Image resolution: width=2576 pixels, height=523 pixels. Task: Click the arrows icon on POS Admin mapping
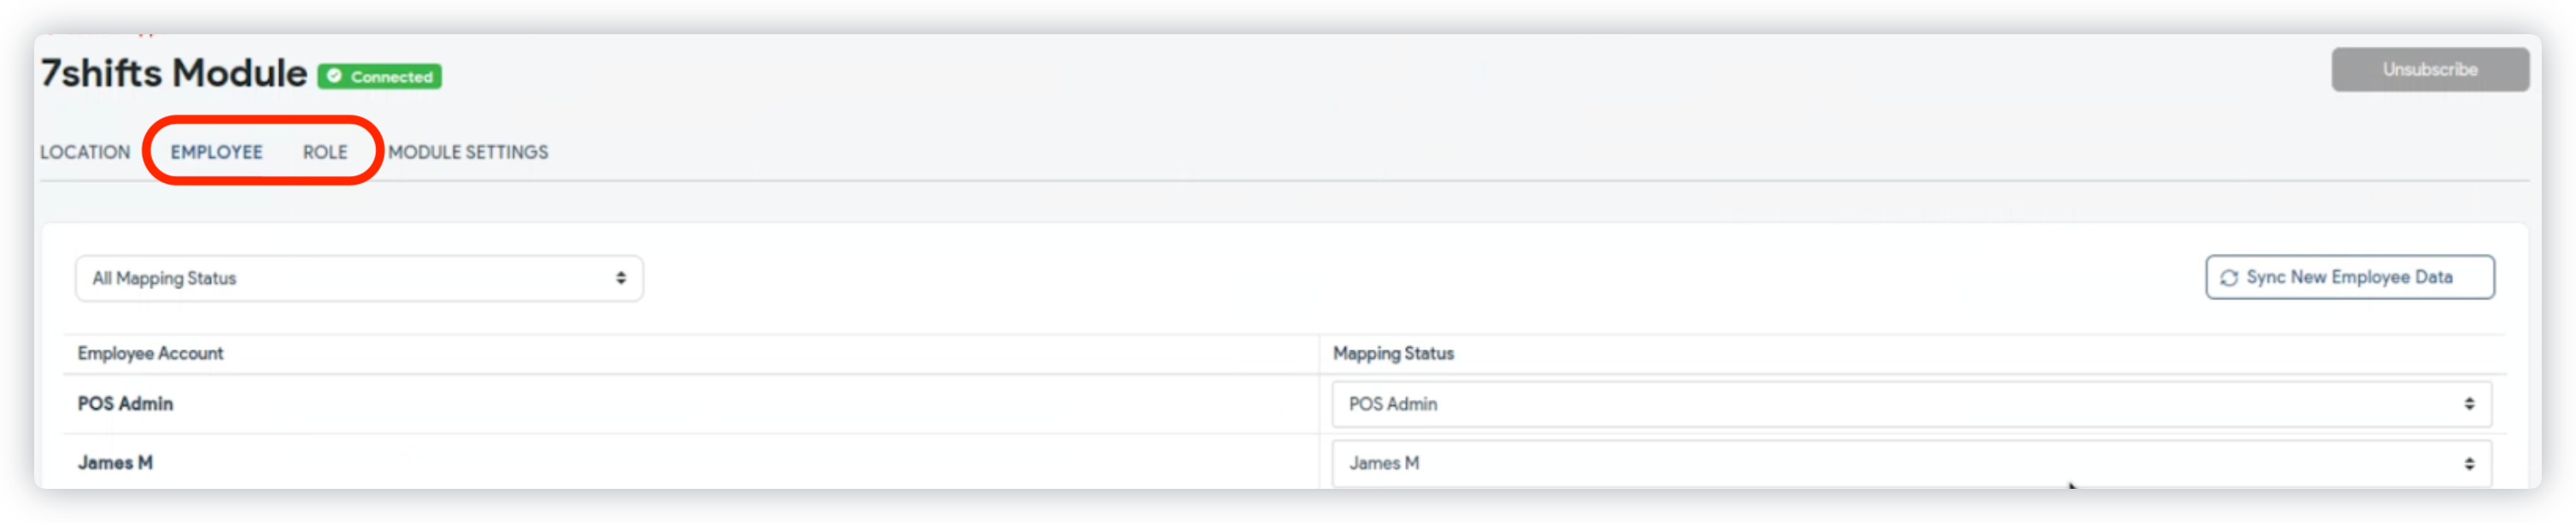pos(2469,404)
